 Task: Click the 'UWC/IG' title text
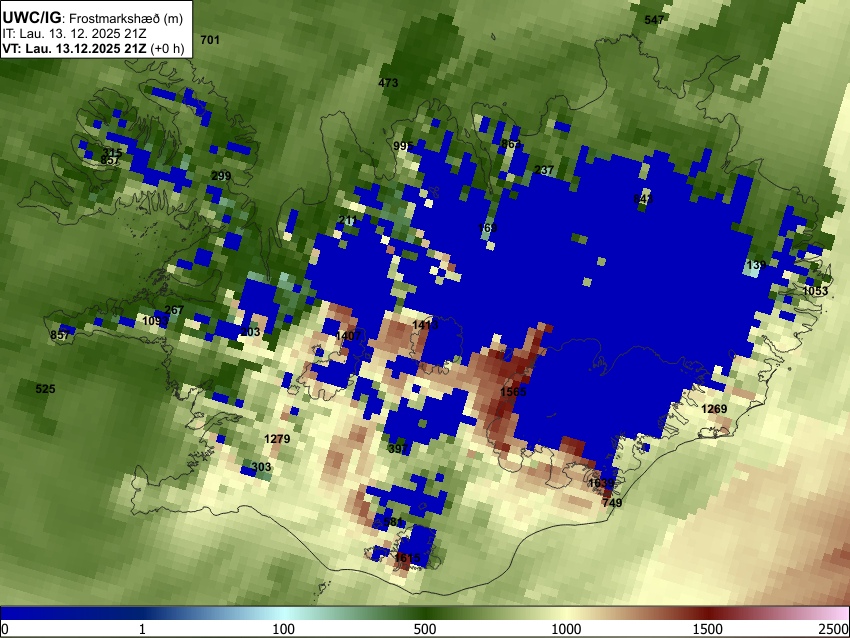pos(31,17)
